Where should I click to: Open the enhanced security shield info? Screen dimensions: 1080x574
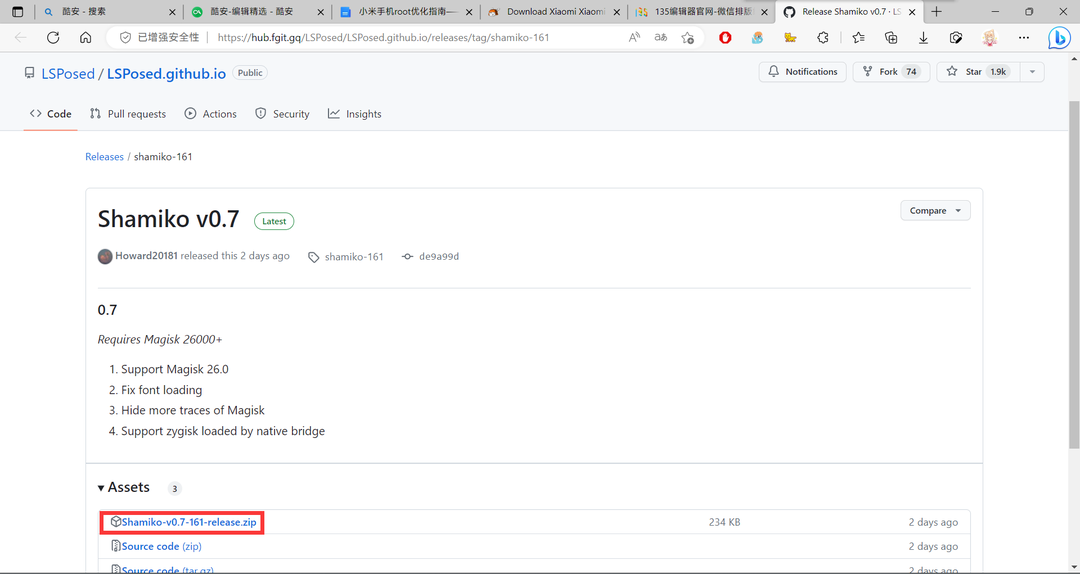point(125,38)
